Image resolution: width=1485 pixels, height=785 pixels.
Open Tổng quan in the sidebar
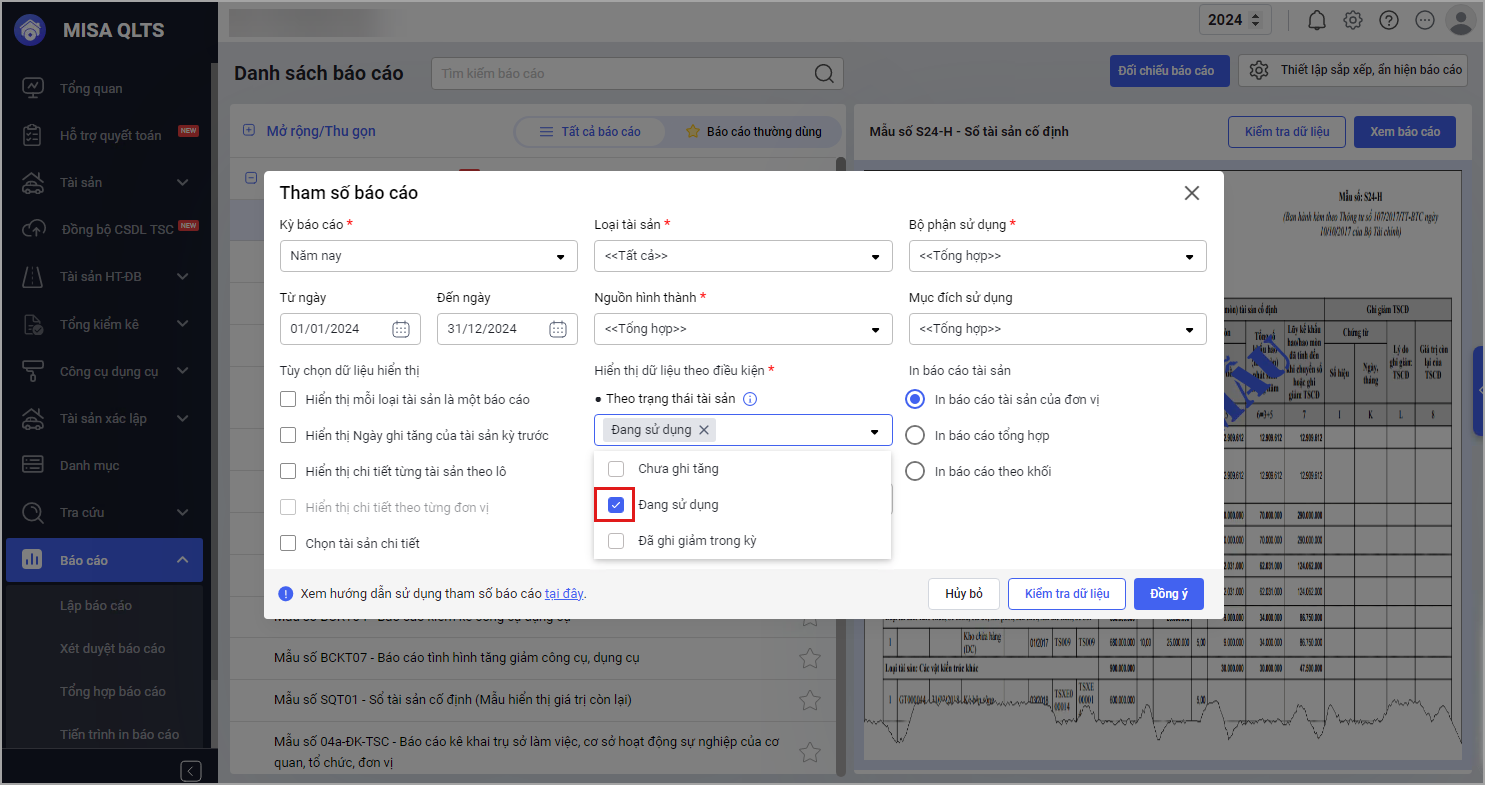click(91, 88)
